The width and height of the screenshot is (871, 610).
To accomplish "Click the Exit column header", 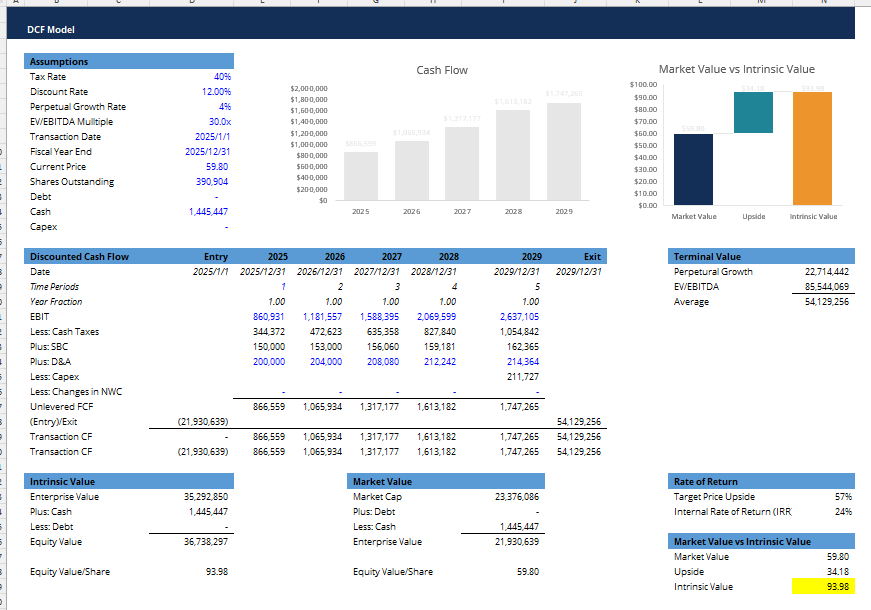I will pyautogui.click(x=592, y=257).
